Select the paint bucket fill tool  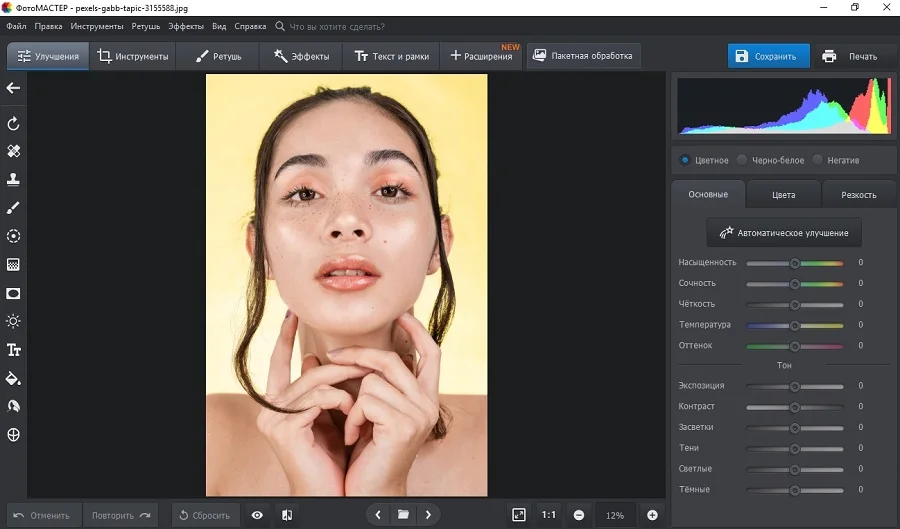pos(13,379)
